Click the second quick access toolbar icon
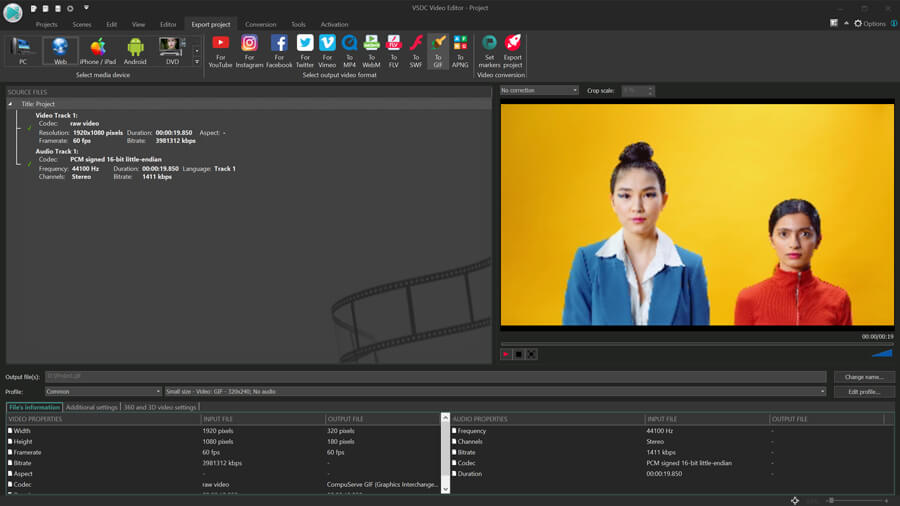 46,9
